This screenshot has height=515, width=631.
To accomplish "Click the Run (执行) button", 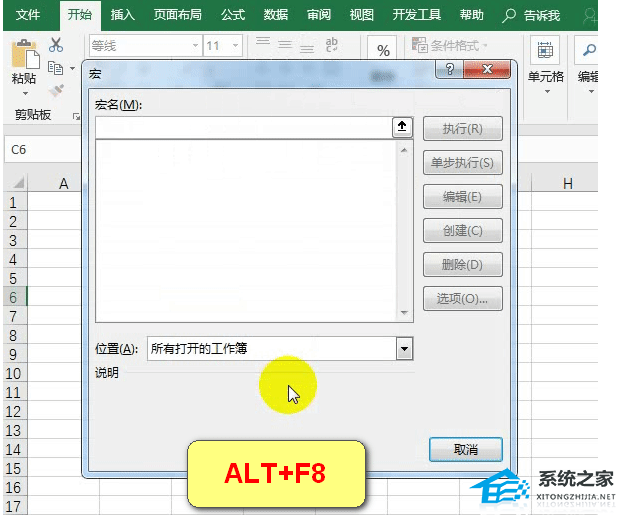I will tap(463, 129).
